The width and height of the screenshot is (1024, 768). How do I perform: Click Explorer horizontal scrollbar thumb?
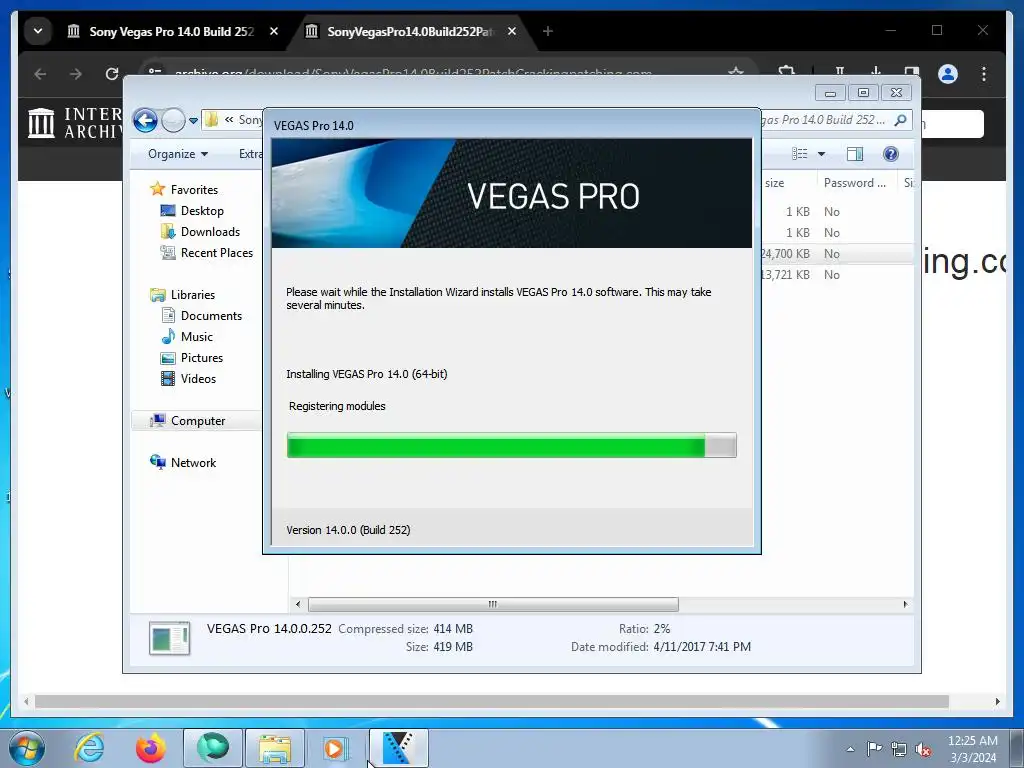(x=493, y=604)
